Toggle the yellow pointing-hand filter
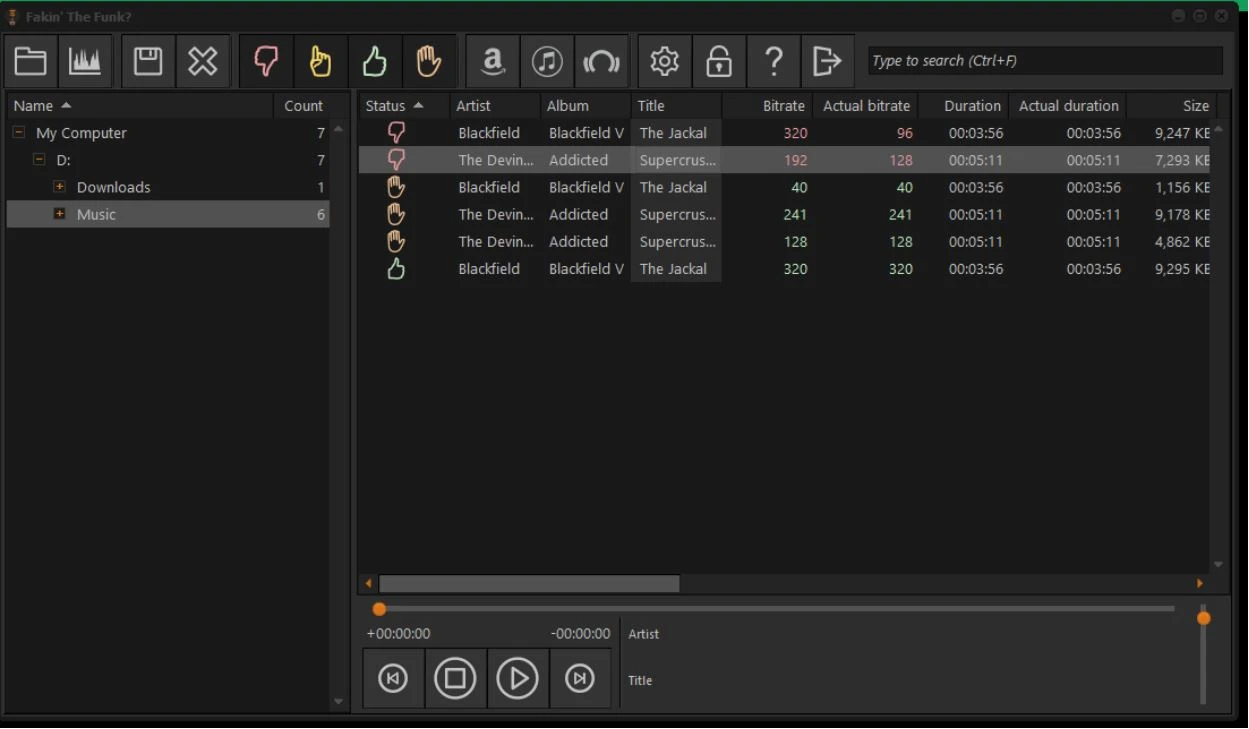 (320, 62)
